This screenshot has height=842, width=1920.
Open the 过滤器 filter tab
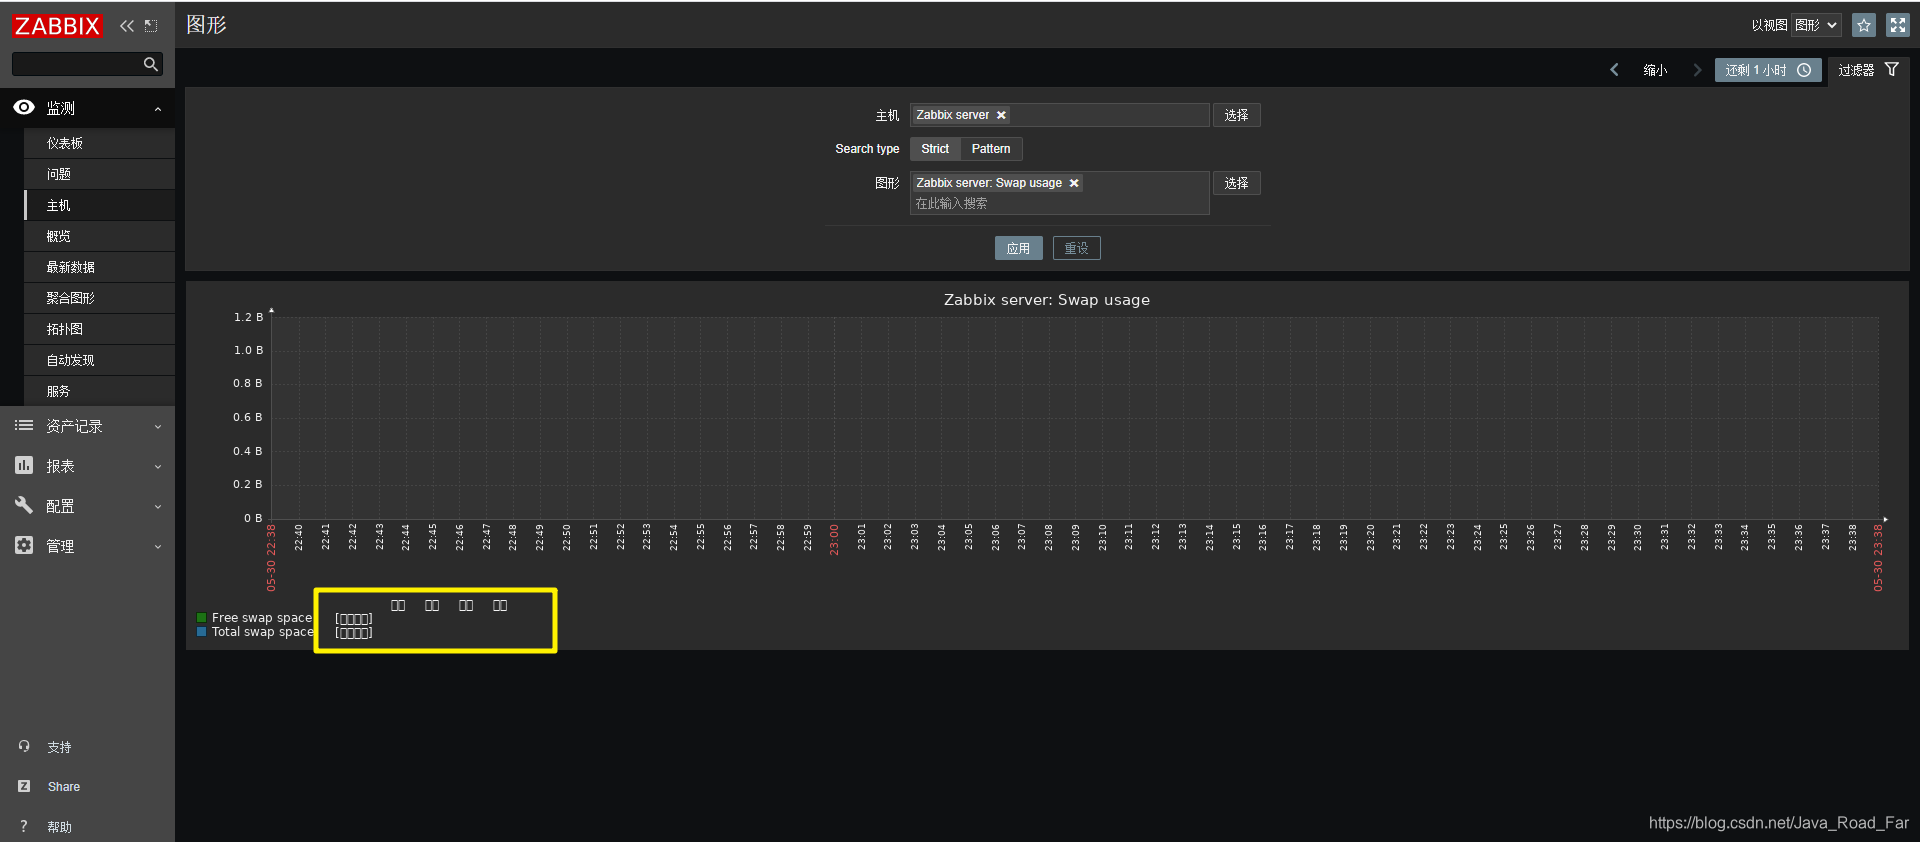click(x=1869, y=70)
